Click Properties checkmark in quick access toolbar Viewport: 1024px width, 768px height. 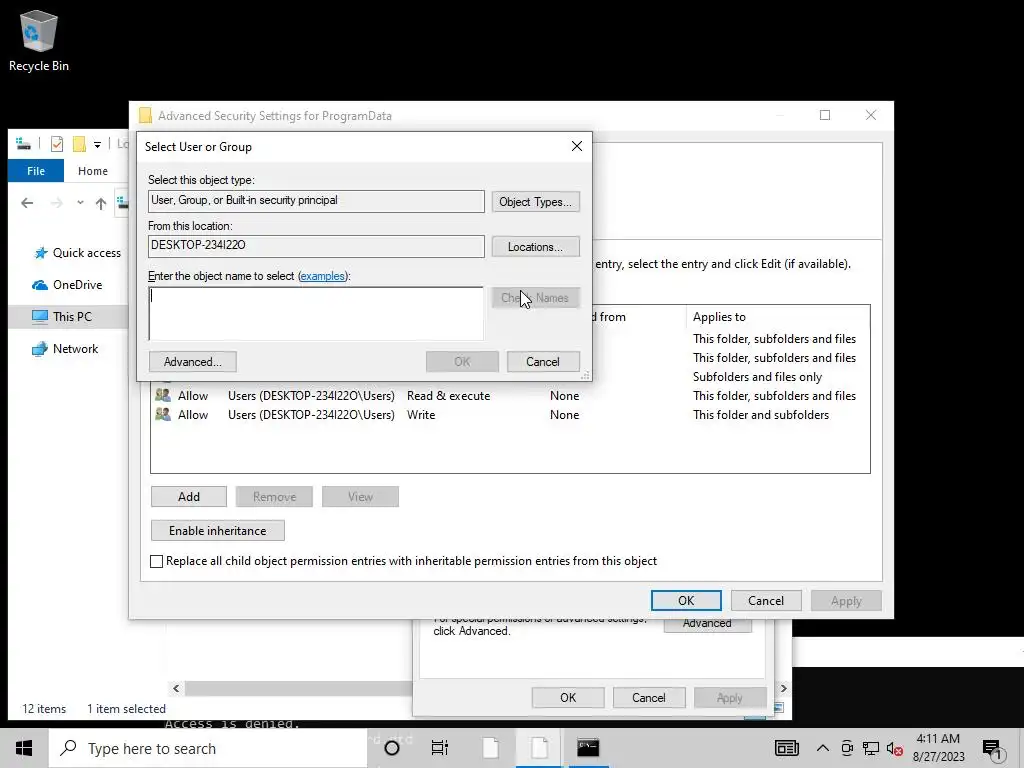(57, 144)
